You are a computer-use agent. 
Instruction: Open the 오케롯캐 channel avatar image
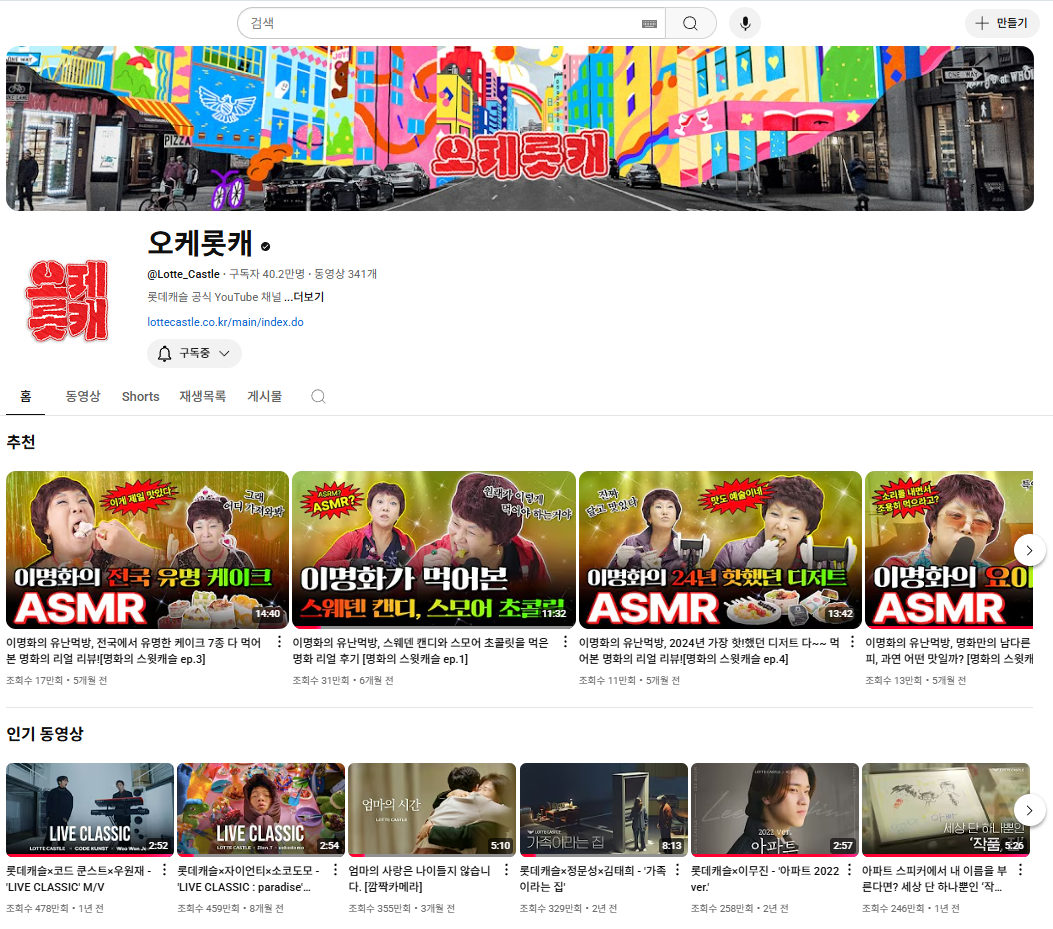(68, 300)
